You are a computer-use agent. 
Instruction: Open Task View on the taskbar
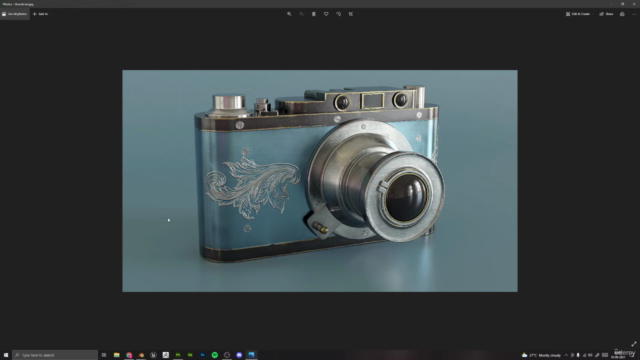tap(104, 355)
